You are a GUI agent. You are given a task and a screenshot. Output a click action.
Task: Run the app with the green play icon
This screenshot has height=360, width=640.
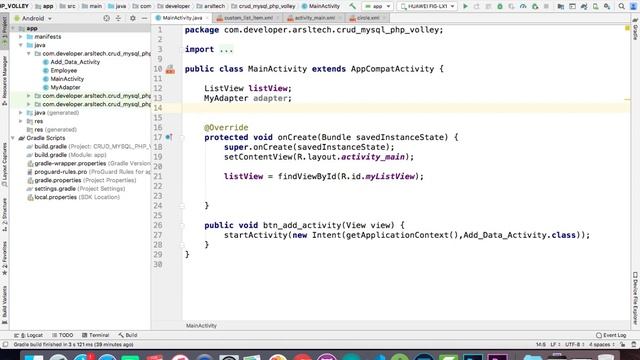(x=465, y=6)
